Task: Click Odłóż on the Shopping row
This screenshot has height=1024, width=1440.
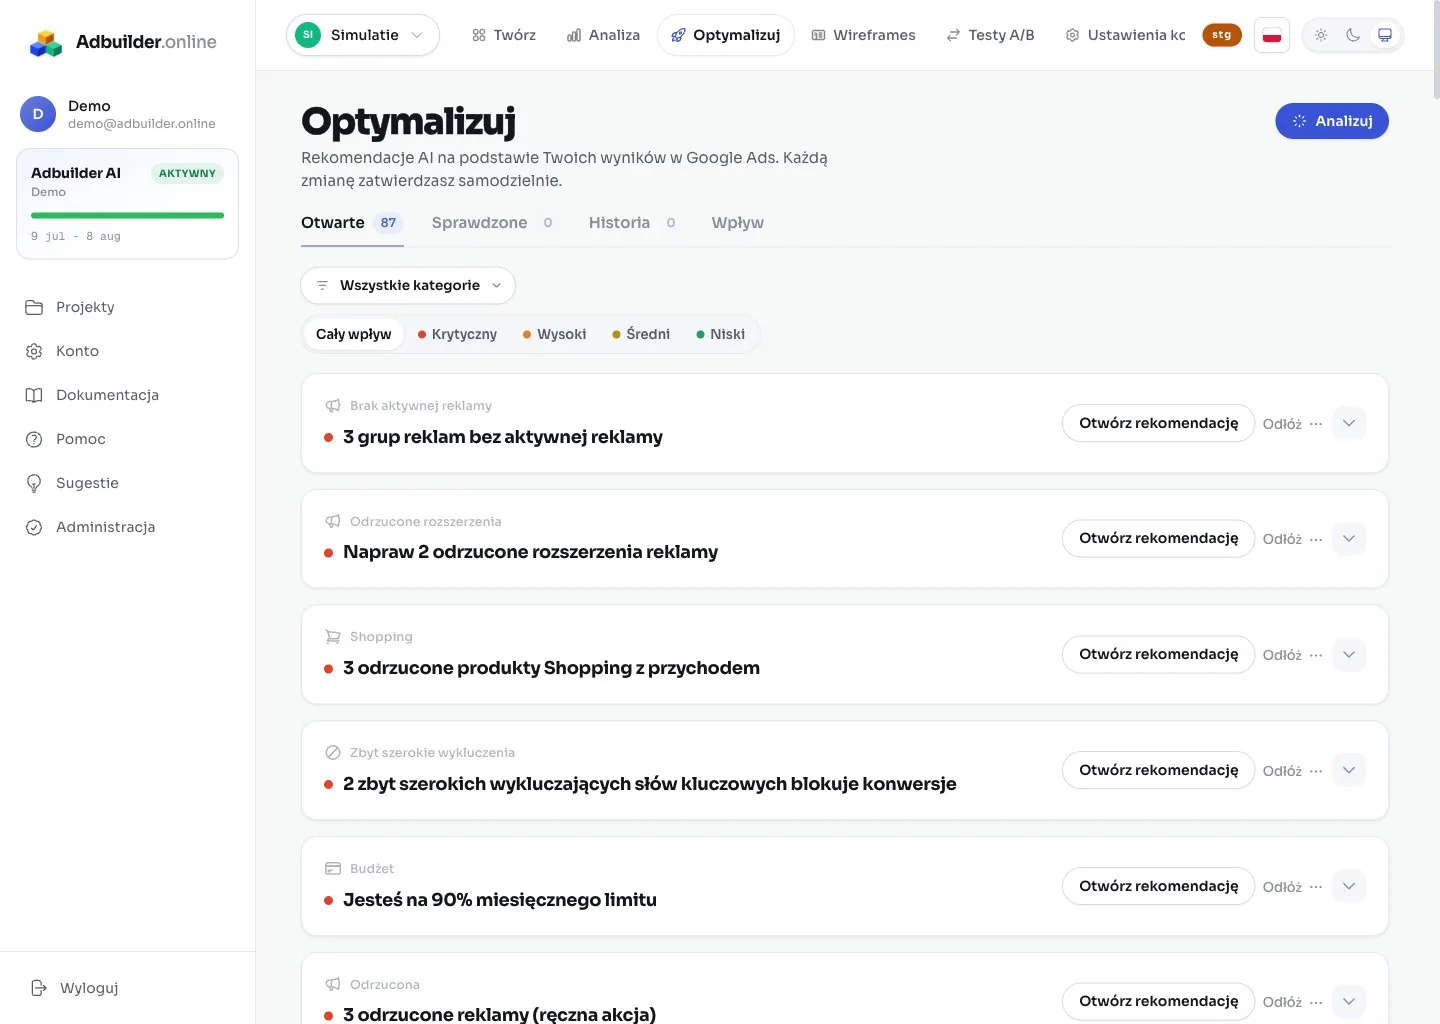Action: 1282,655
